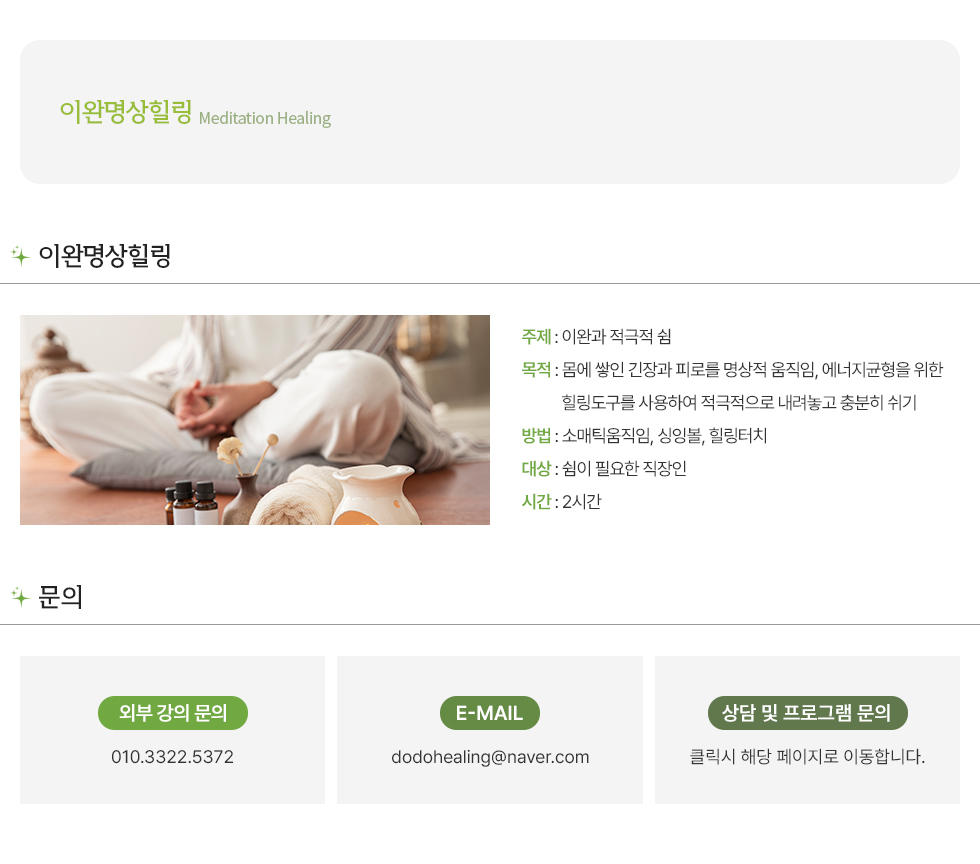Click the 주제 label
980x864 pixels.
(x=536, y=336)
